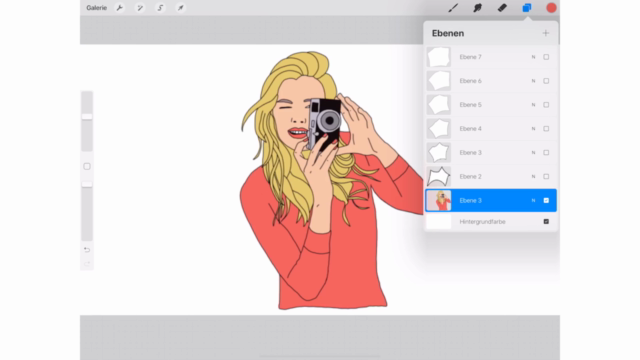Select the Ebene 6 layer thumbnail
Viewport: 640px width, 360px height.
(x=439, y=81)
